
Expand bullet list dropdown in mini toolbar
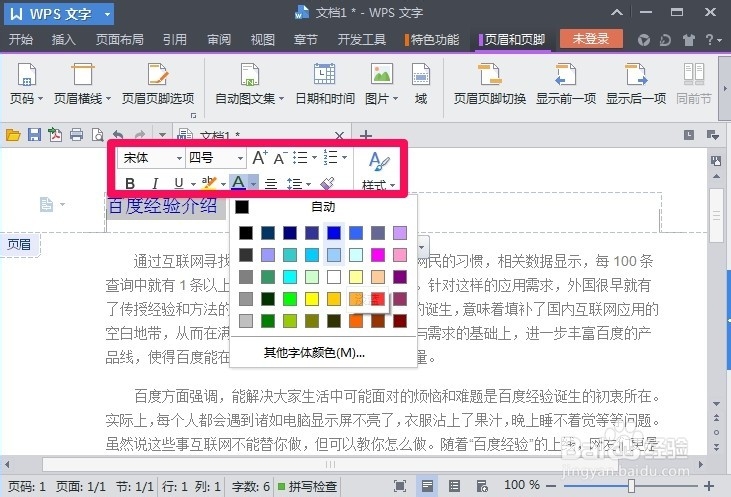pos(314,158)
